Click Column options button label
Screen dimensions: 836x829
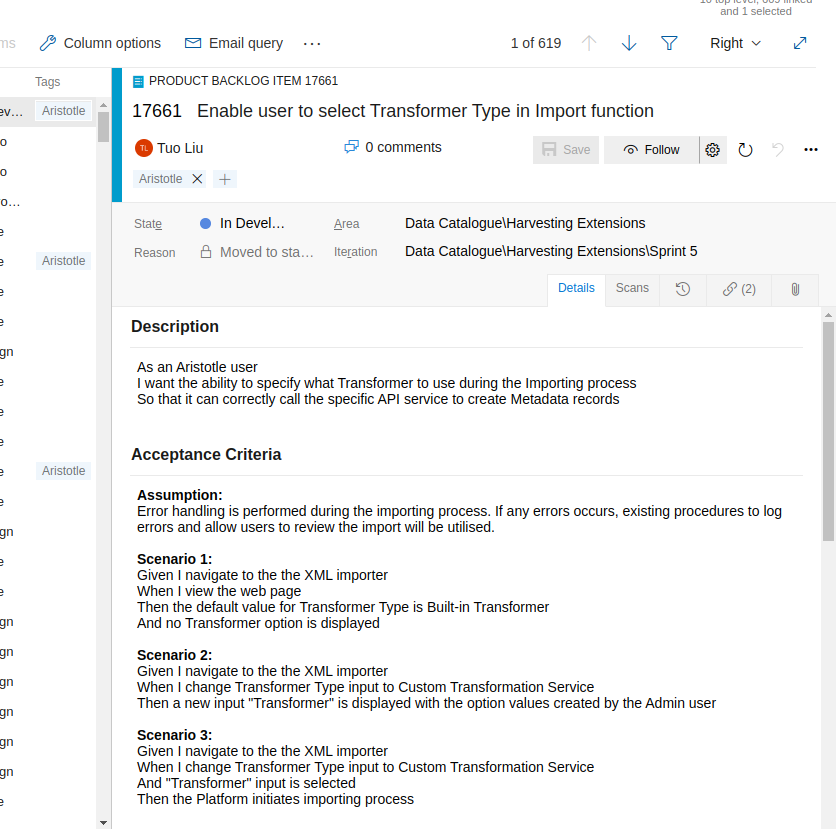112,43
